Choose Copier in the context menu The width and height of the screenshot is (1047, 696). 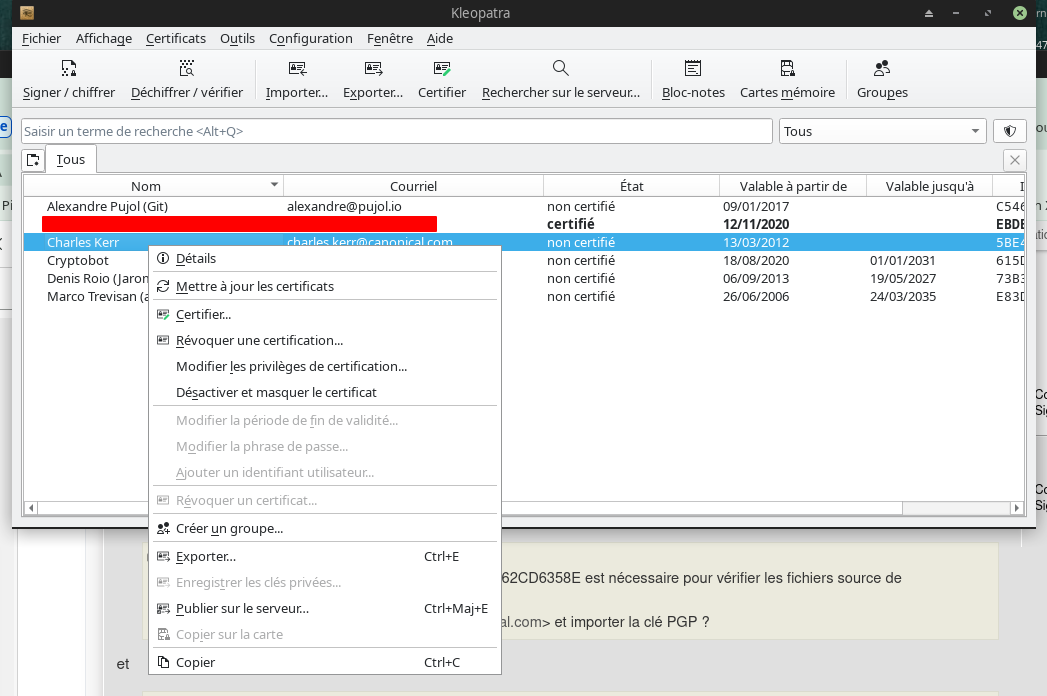[325, 663]
